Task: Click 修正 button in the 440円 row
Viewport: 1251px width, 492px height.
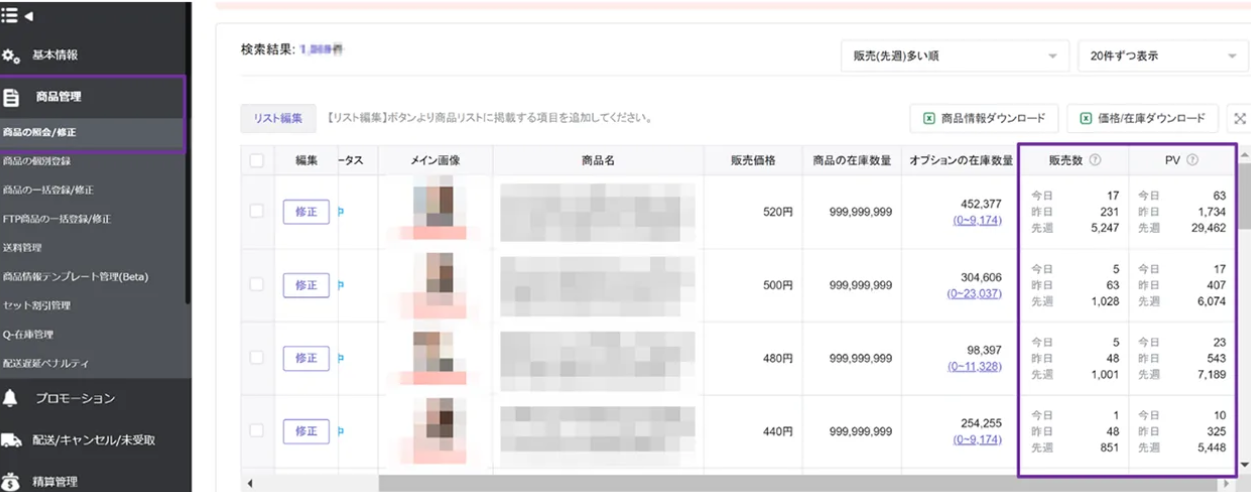Action: 306,430
